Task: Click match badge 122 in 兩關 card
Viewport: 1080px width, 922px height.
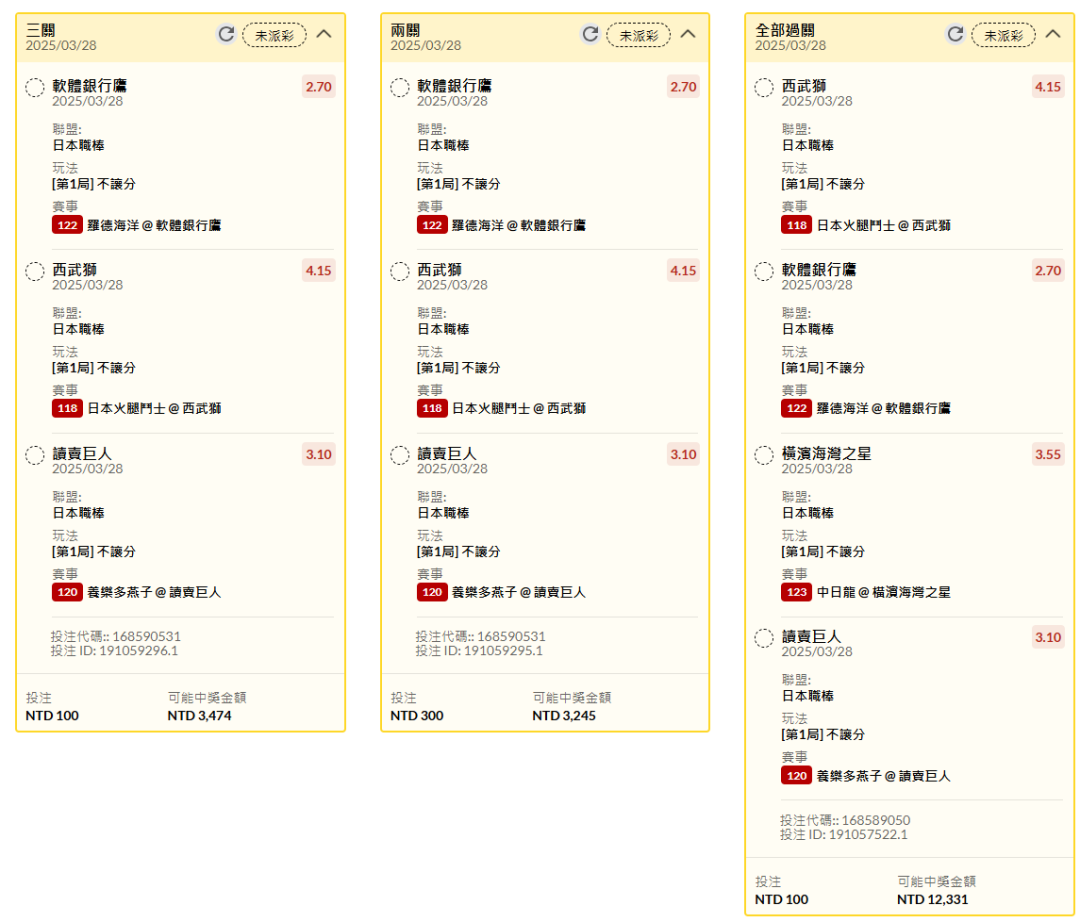Action: click(432, 225)
